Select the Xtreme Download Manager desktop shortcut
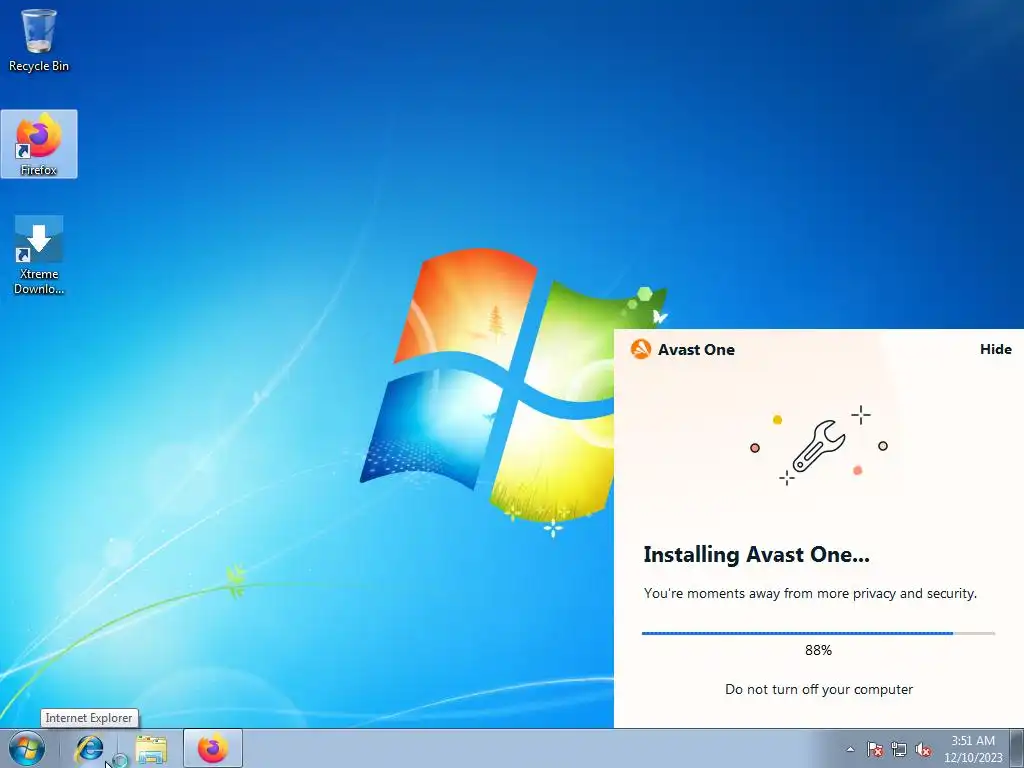Viewport: 1024px width, 768px height. point(39,255)
